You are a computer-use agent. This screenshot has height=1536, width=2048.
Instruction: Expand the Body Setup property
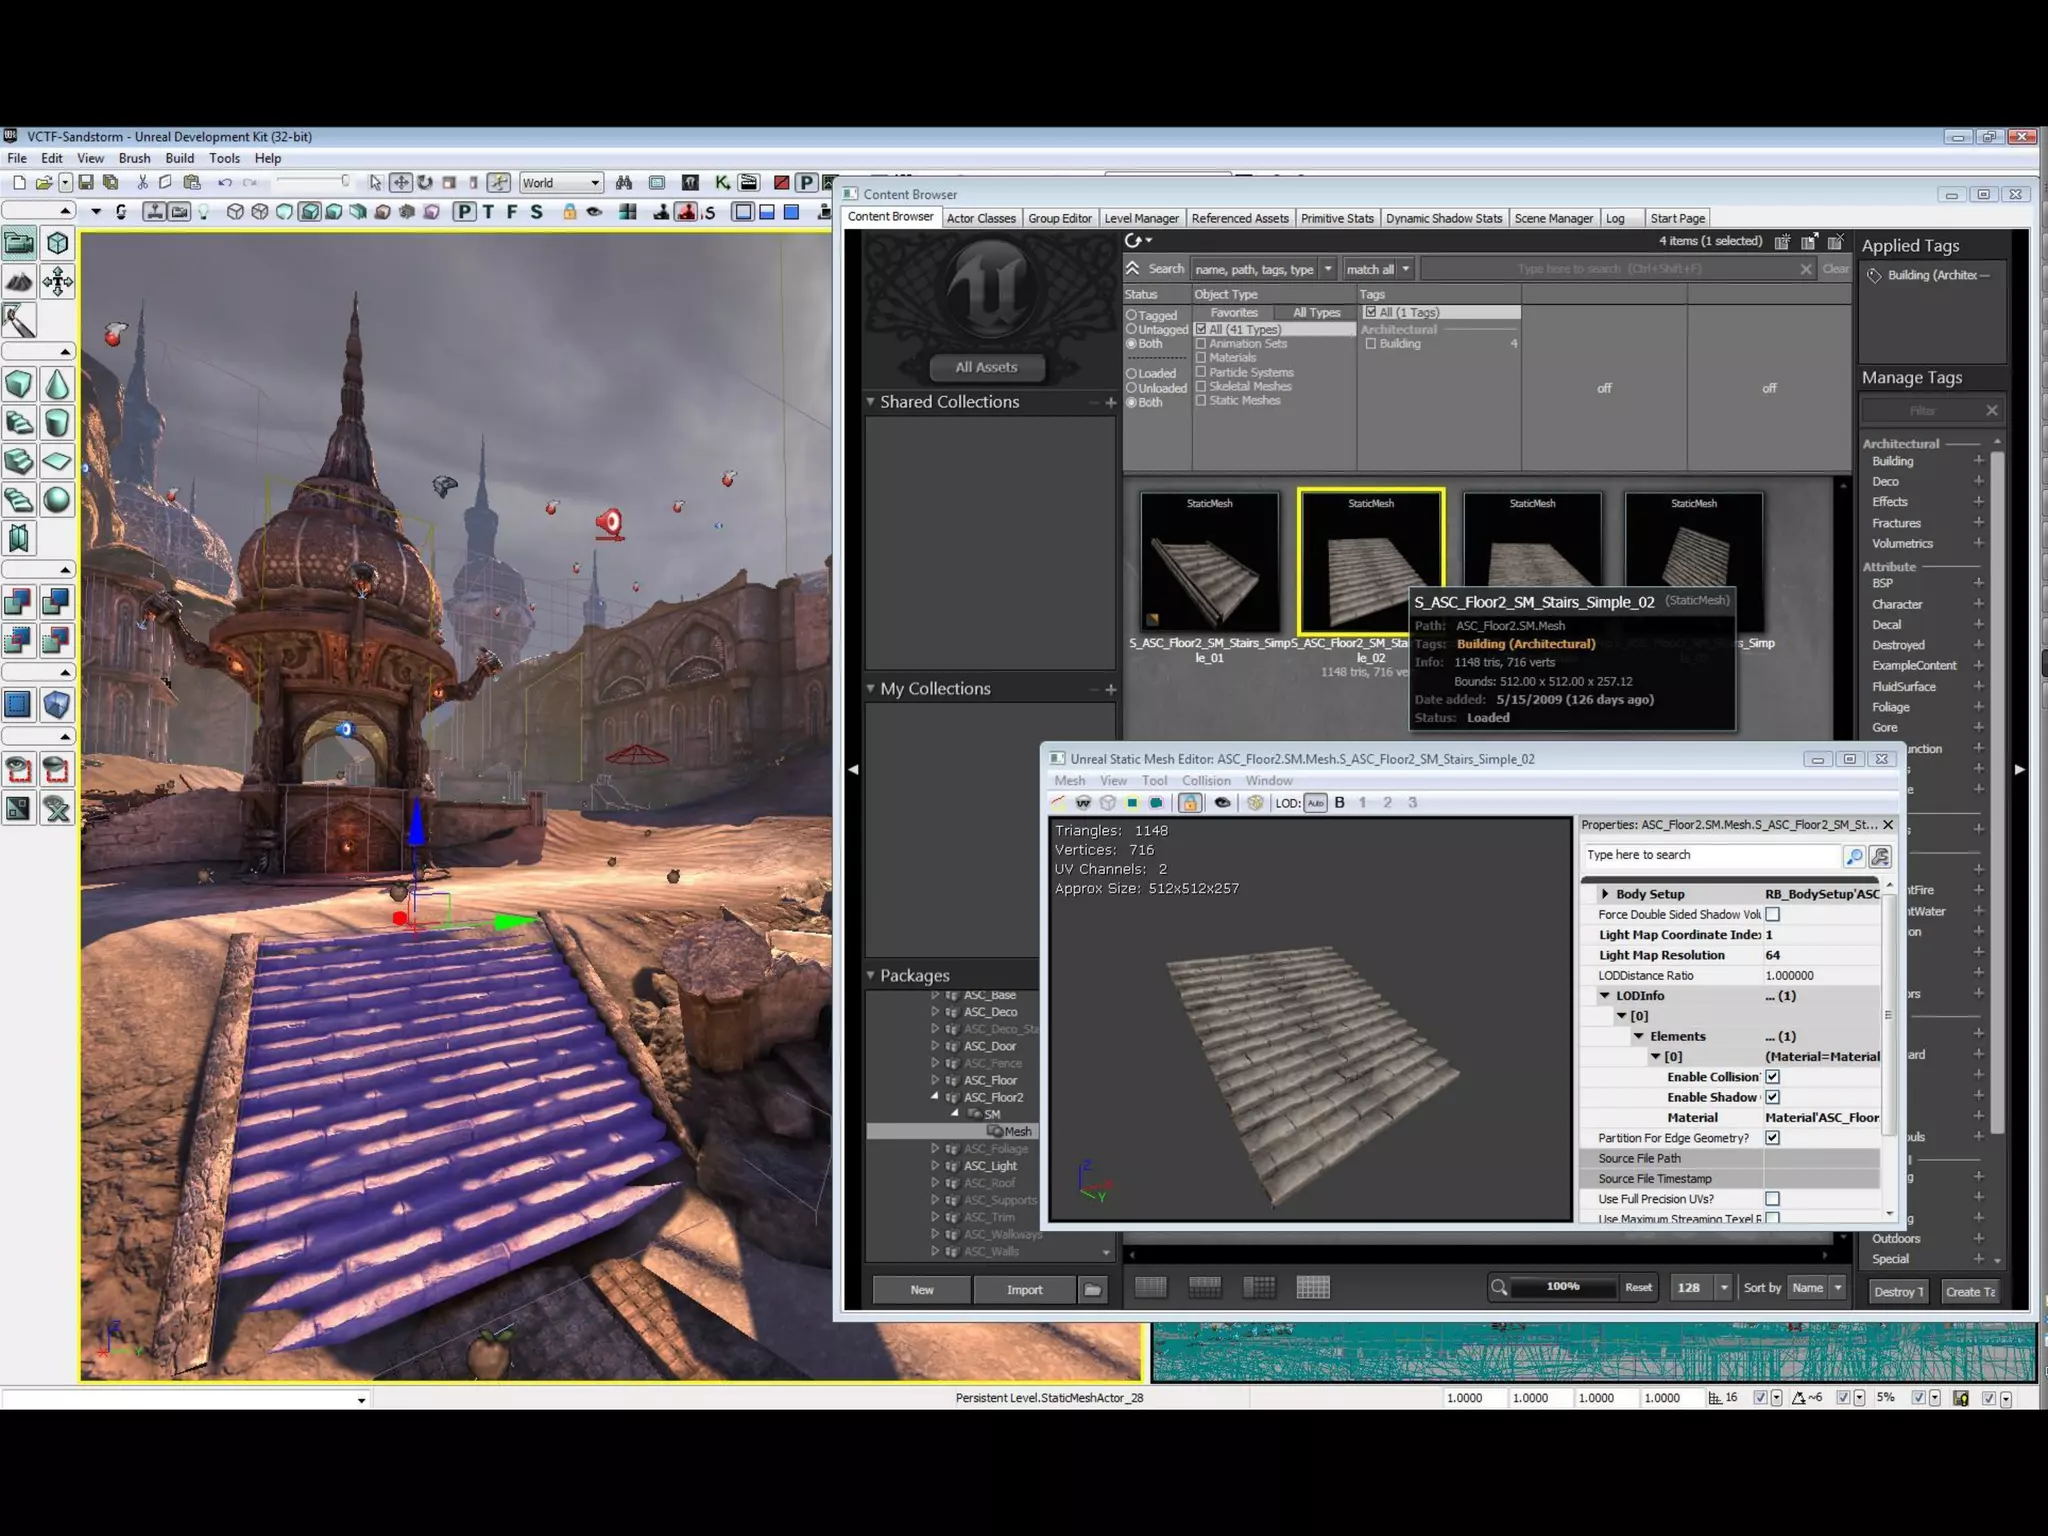coord(1605,894)
